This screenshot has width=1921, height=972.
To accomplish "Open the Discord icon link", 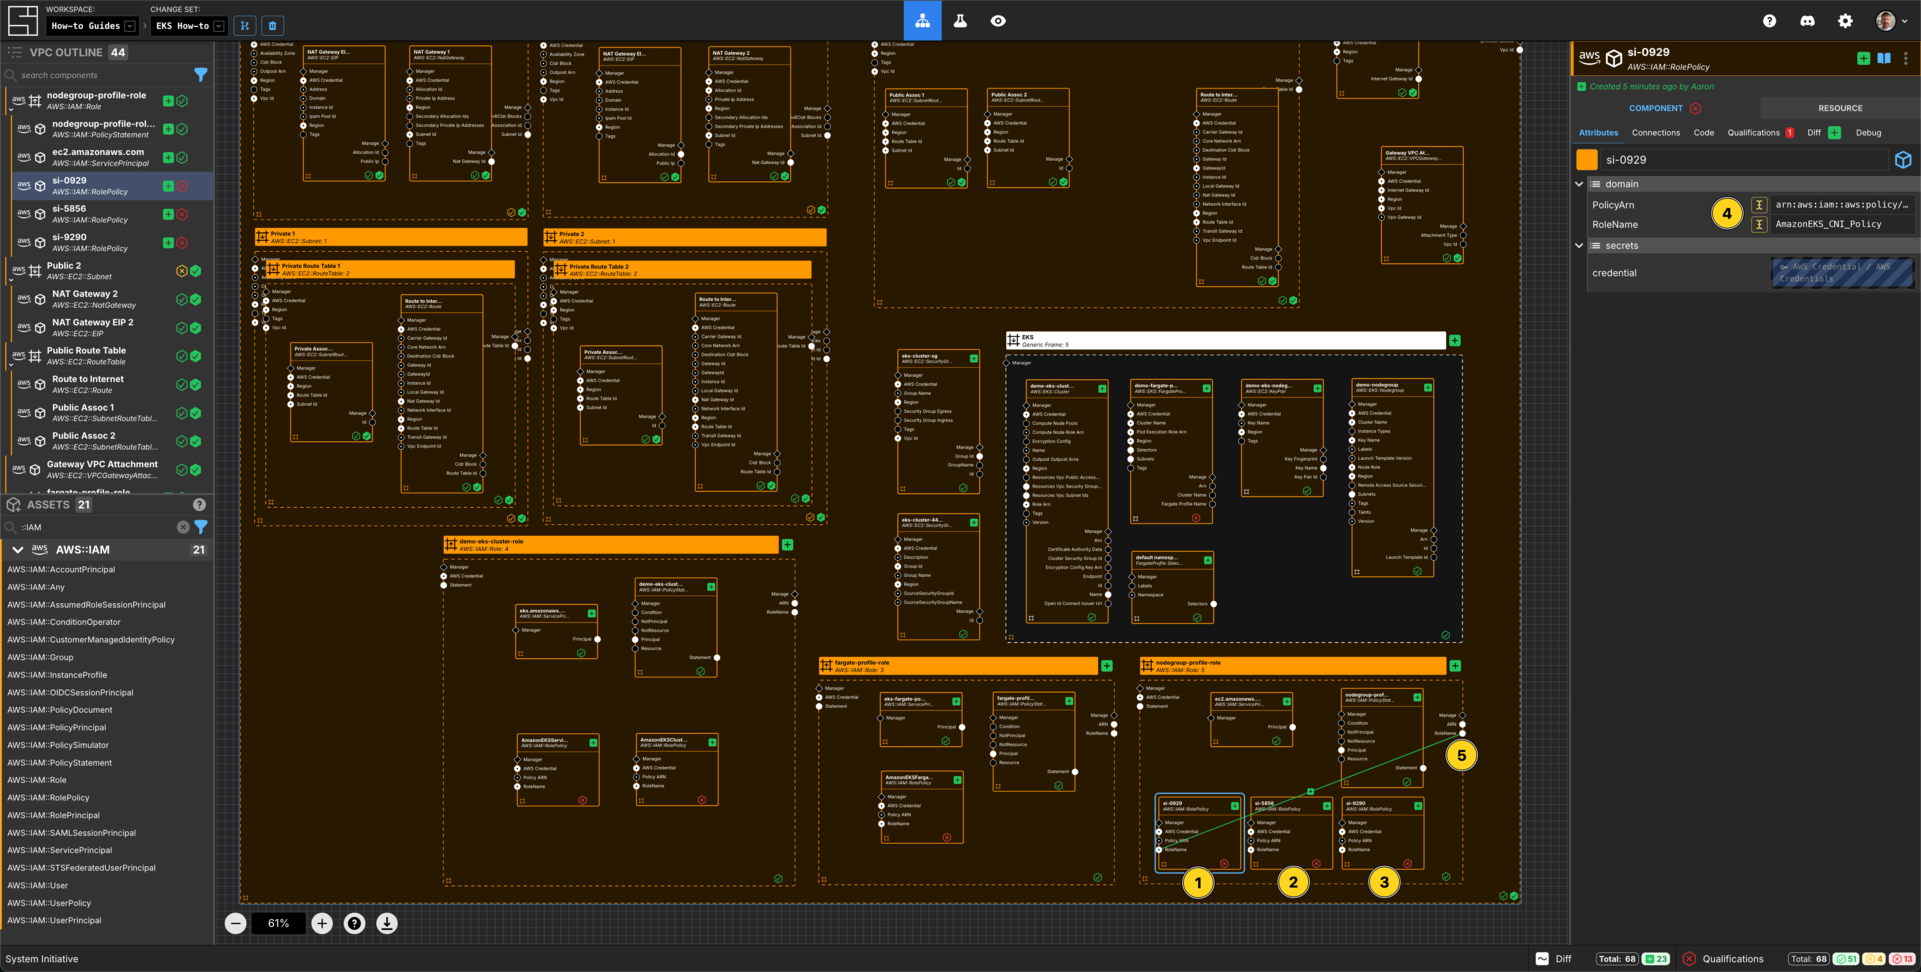I will click(1807, 21).
